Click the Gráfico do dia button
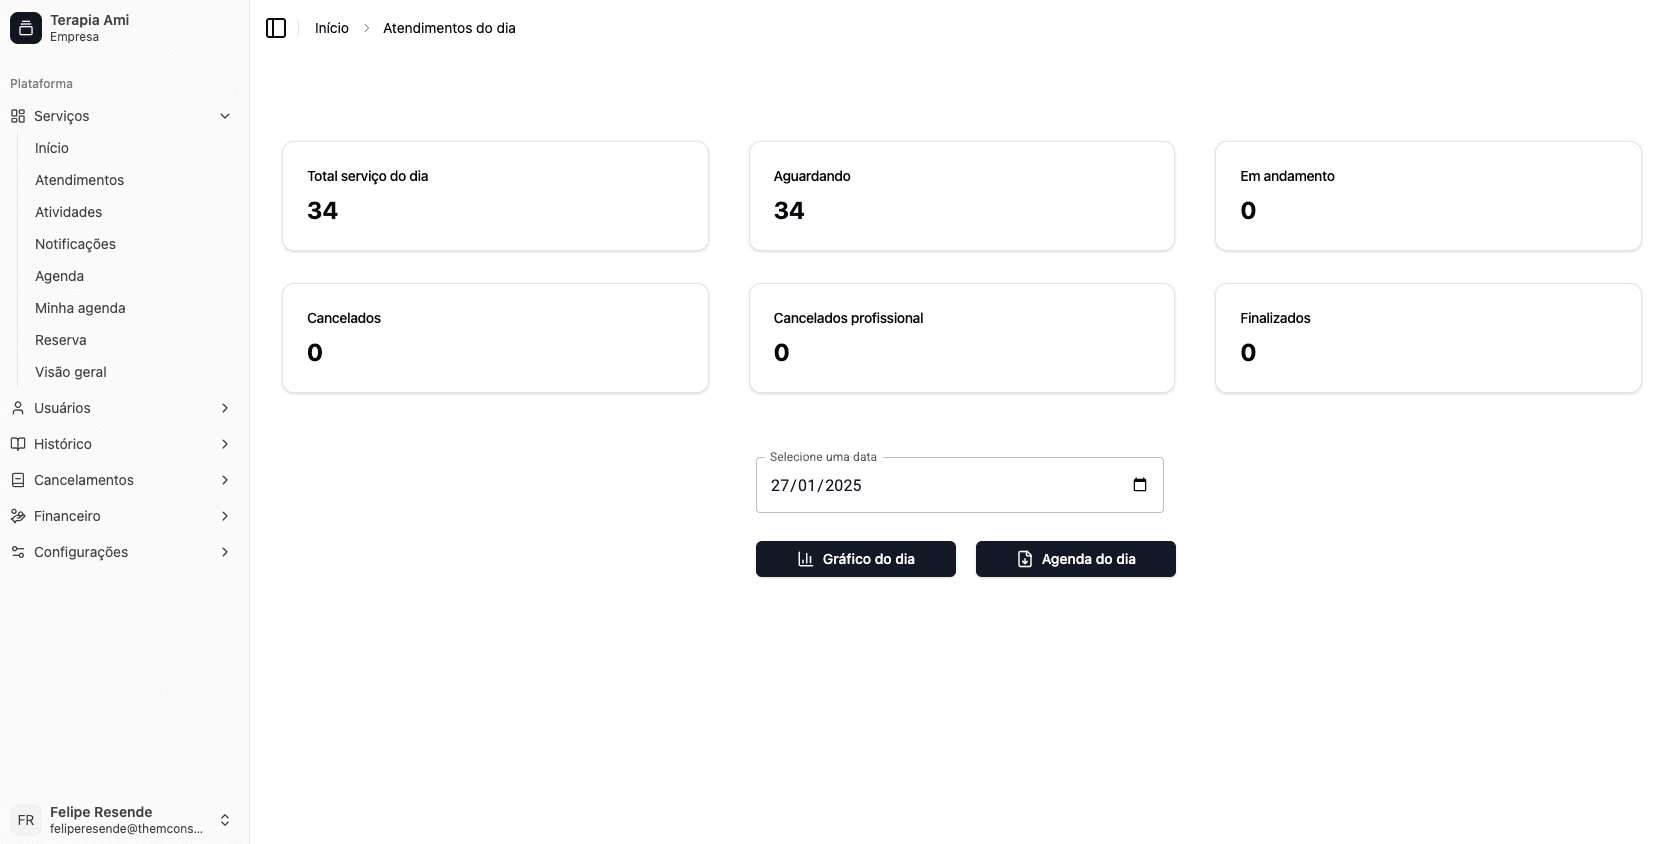The height and width of the screenshot is (844, 1668). 856,559
